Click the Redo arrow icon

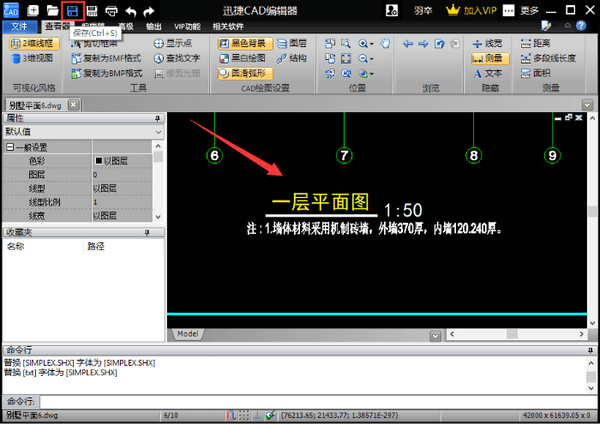click(148, 11)
